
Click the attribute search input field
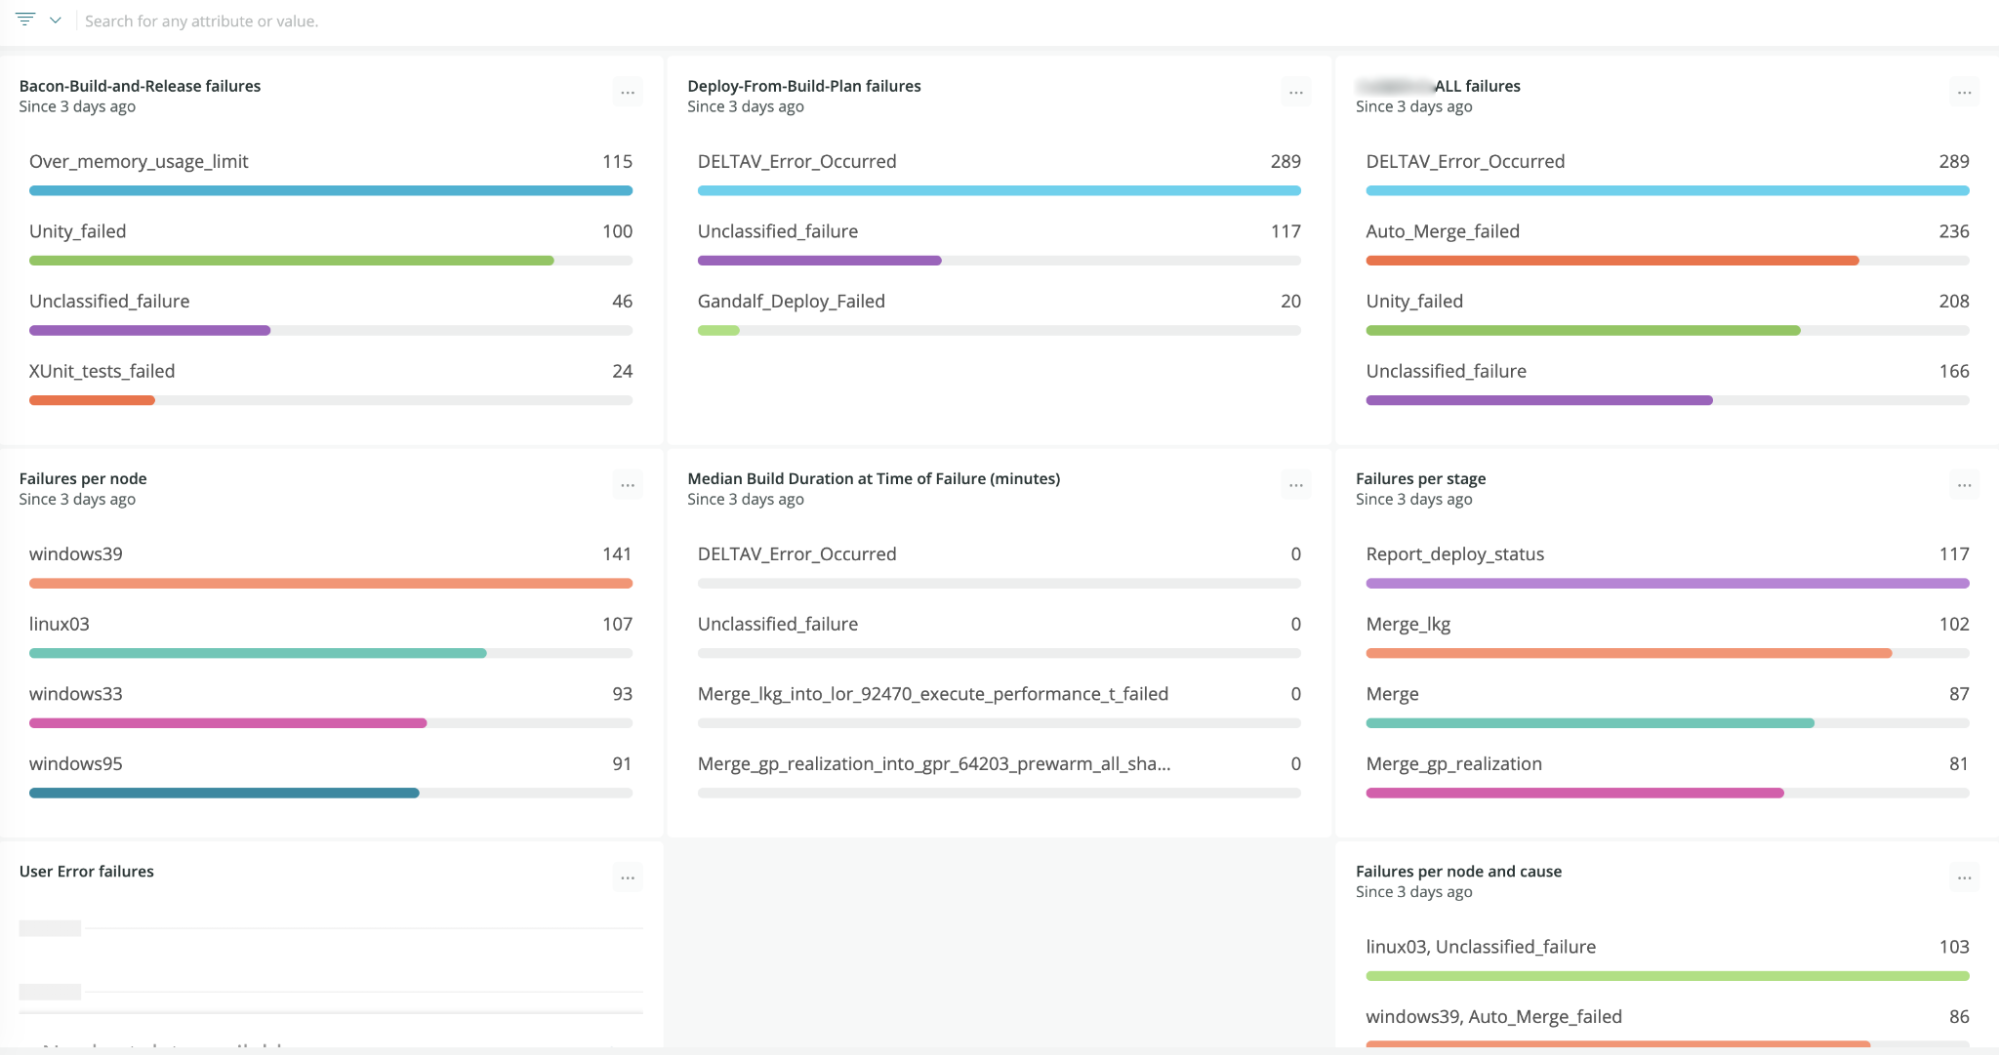pyautogui.click(x=400, y=21)
